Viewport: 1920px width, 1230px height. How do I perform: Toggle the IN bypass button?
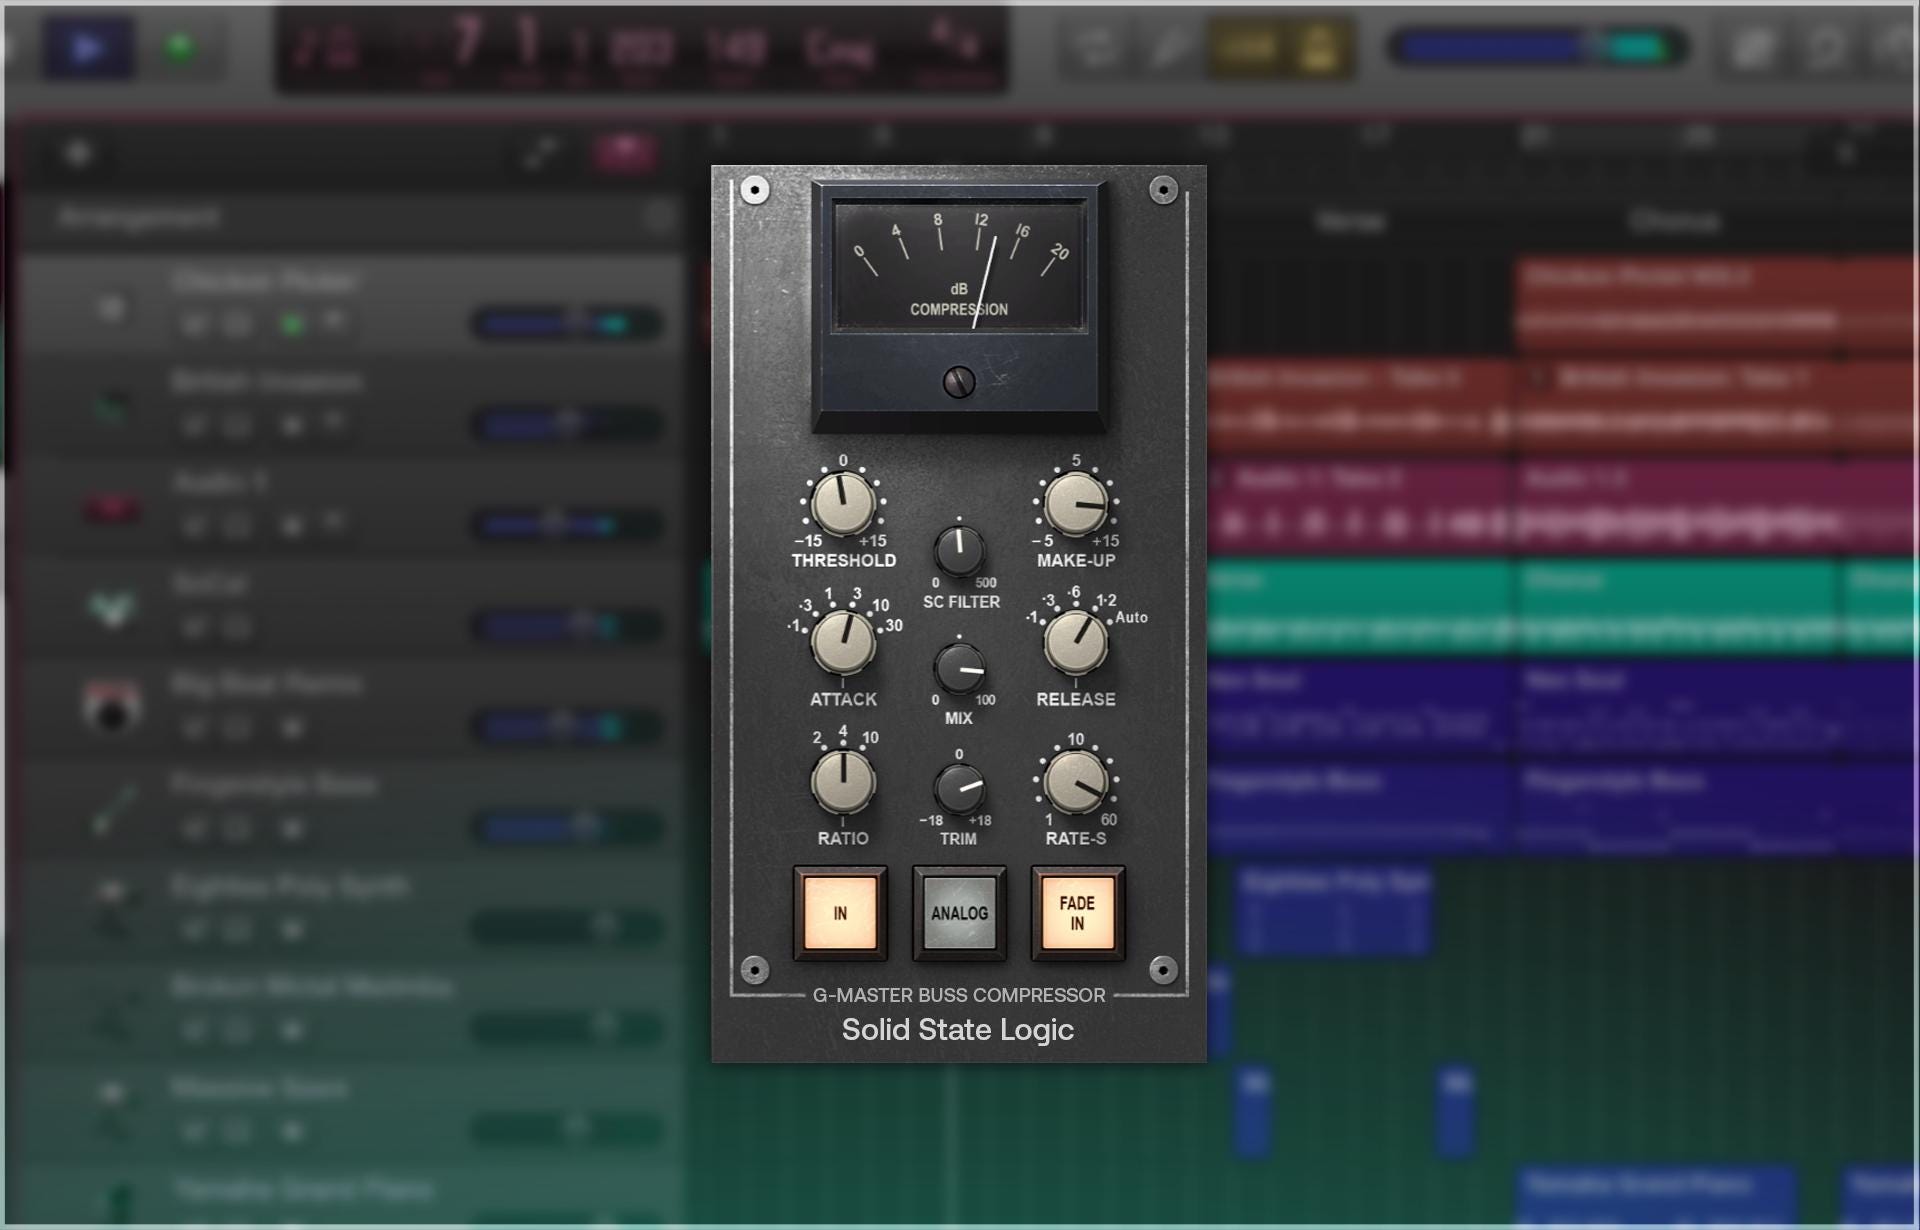(x=840, y=913)
